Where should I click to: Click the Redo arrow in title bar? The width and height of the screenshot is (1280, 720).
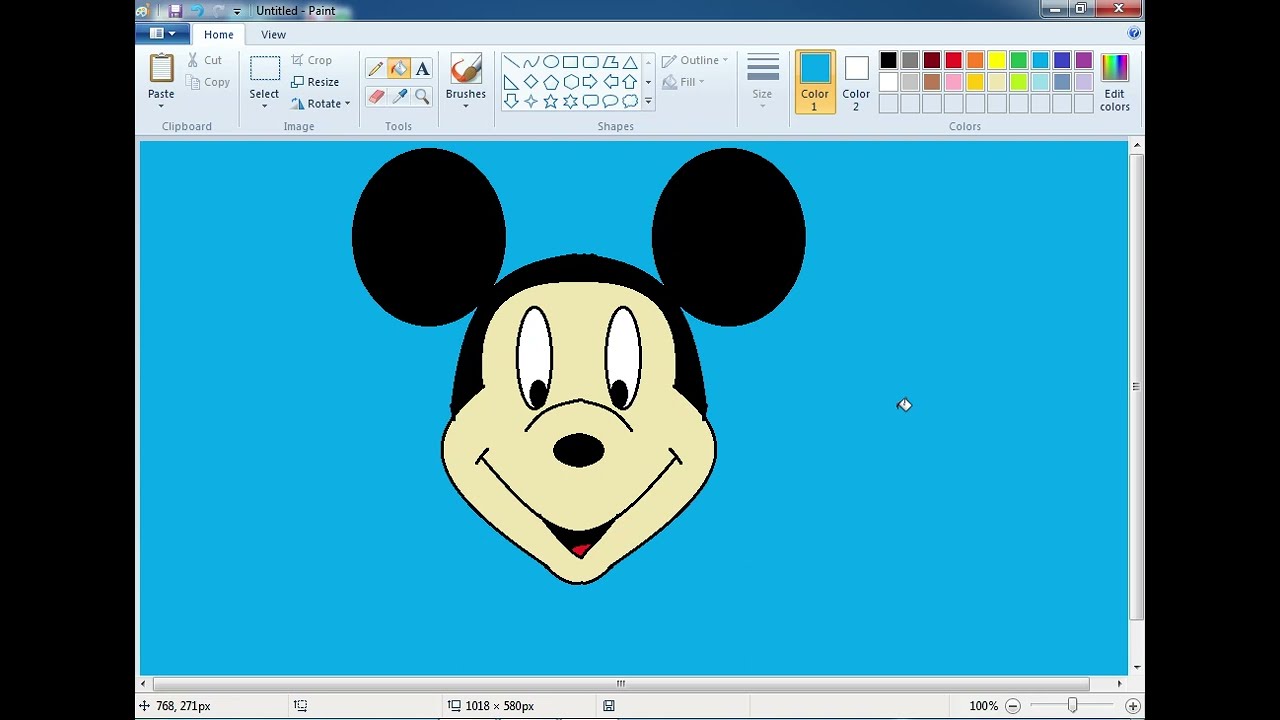click(x=218, y=11)
